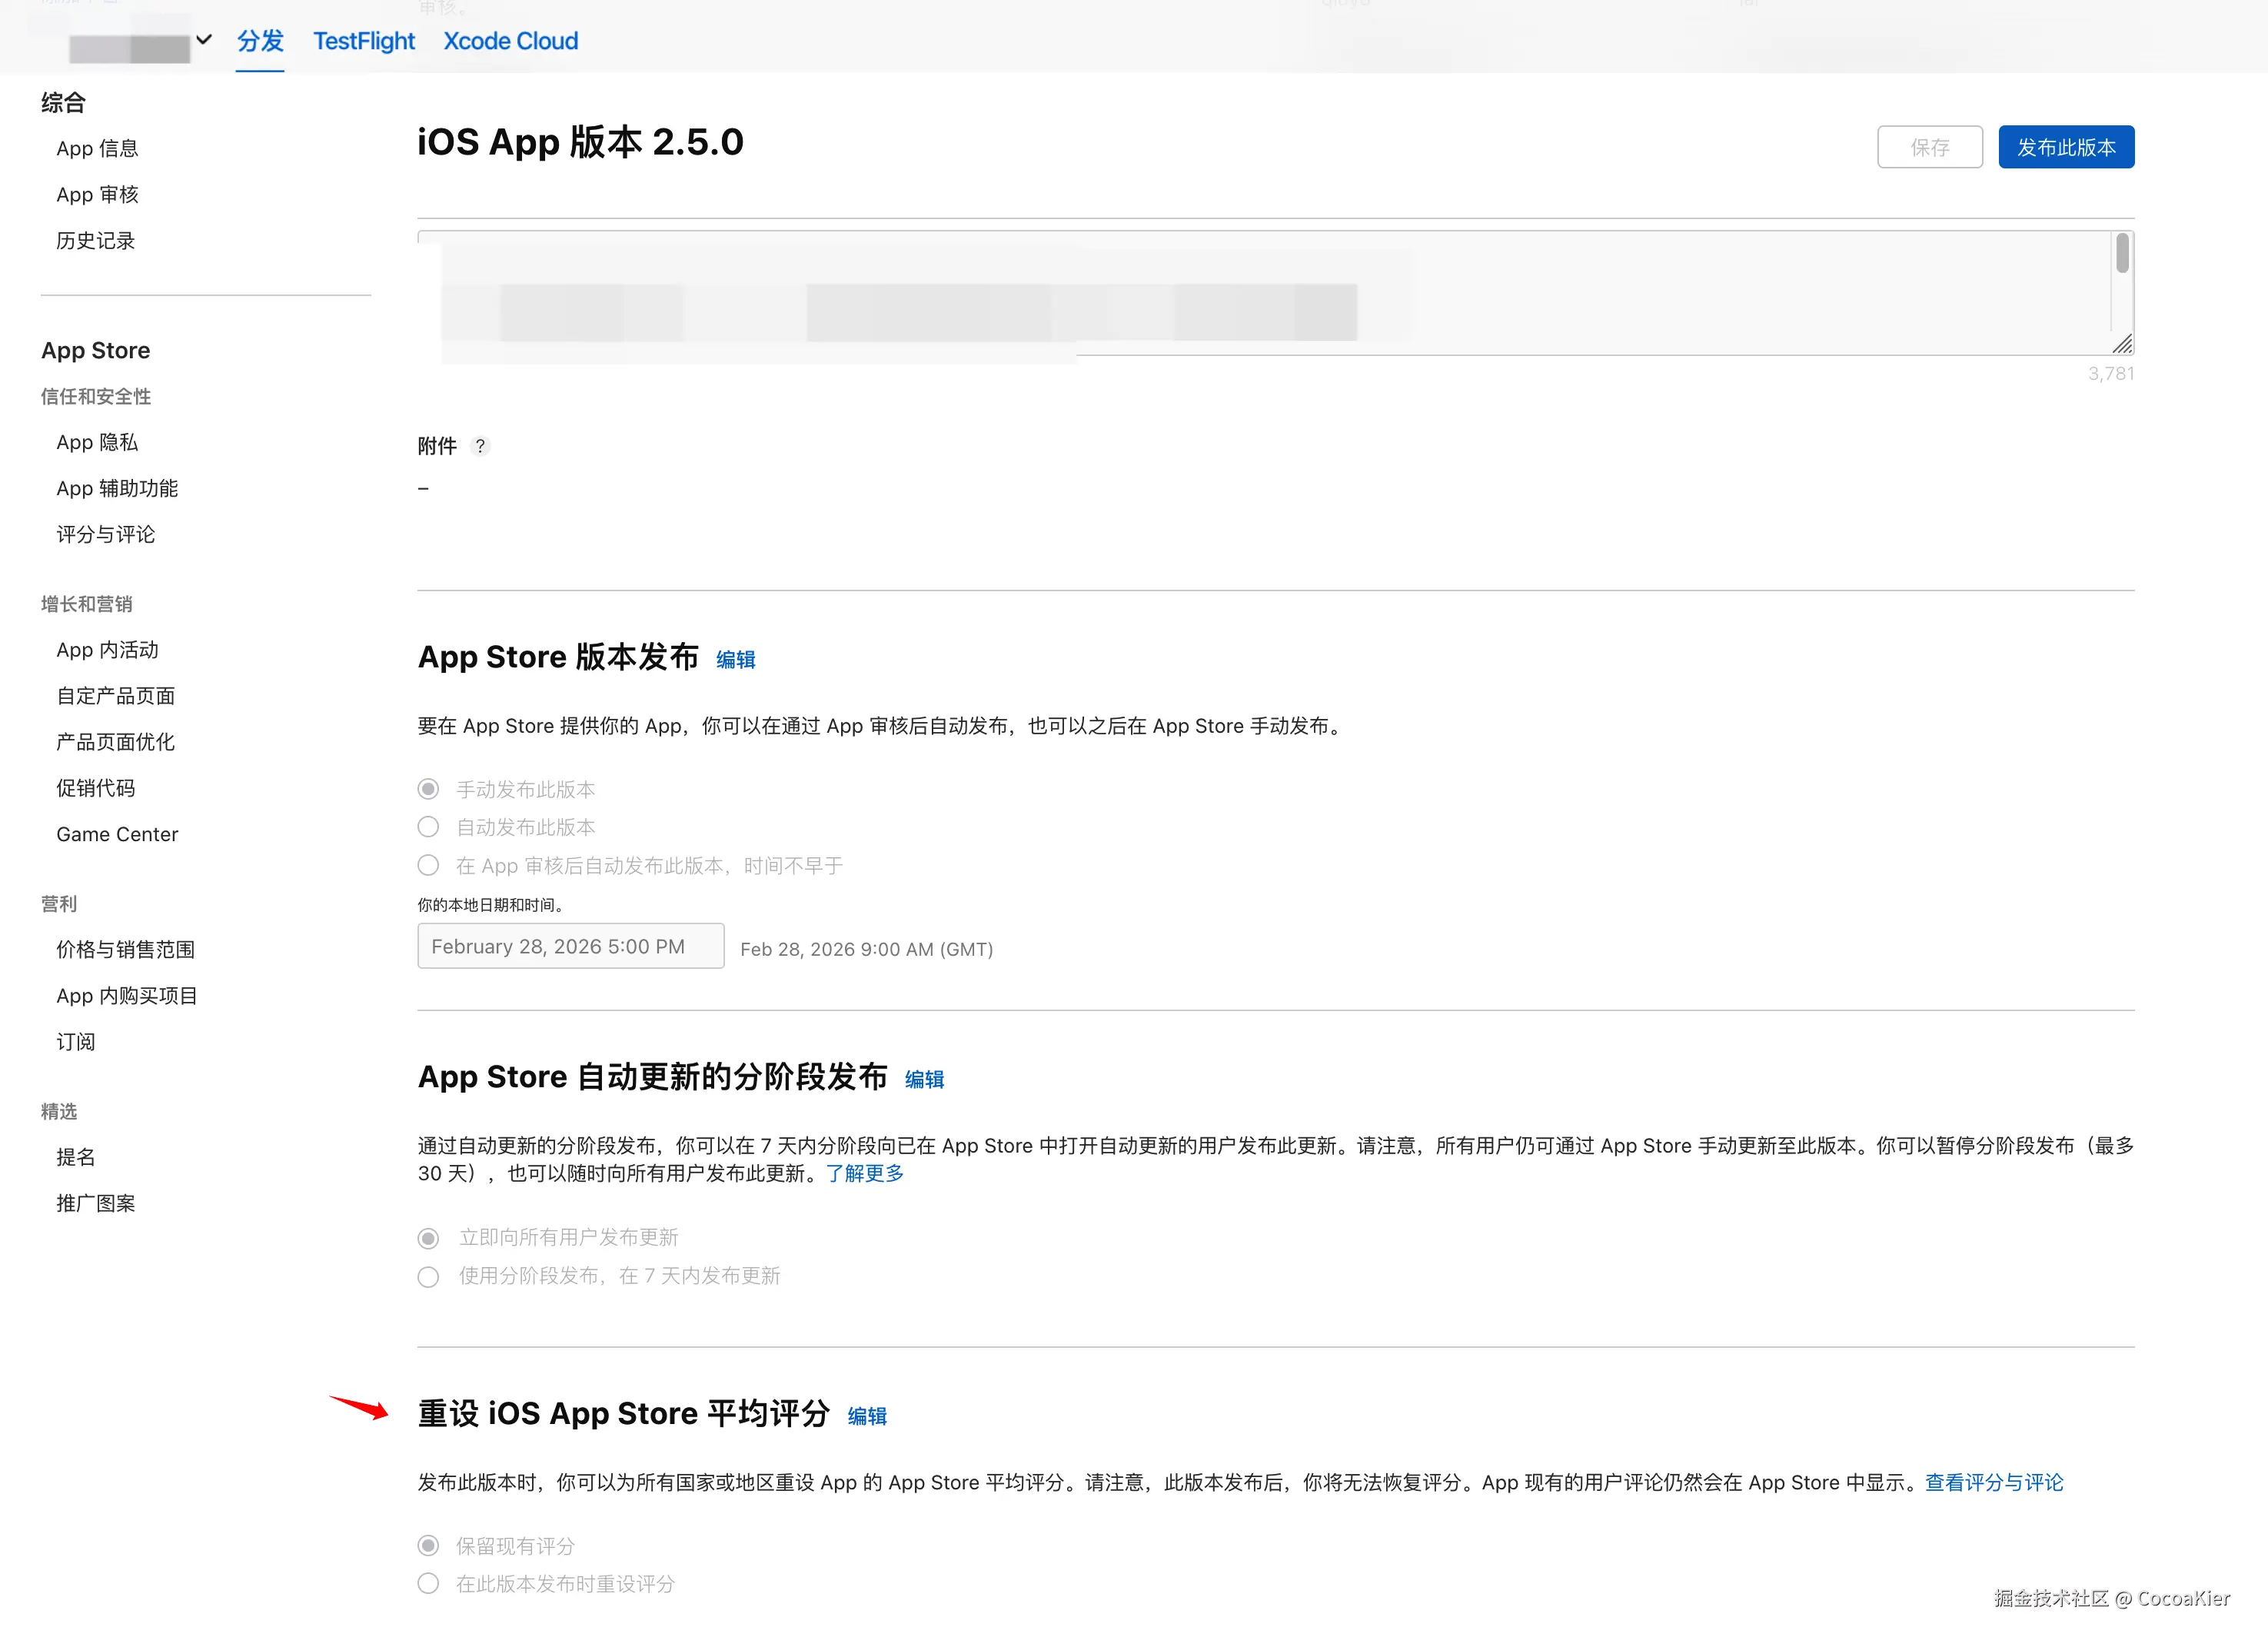Choose 使用分阶段发布，在 7 天内发布更新
2268x1647 pixels.
pos(428,1276)
